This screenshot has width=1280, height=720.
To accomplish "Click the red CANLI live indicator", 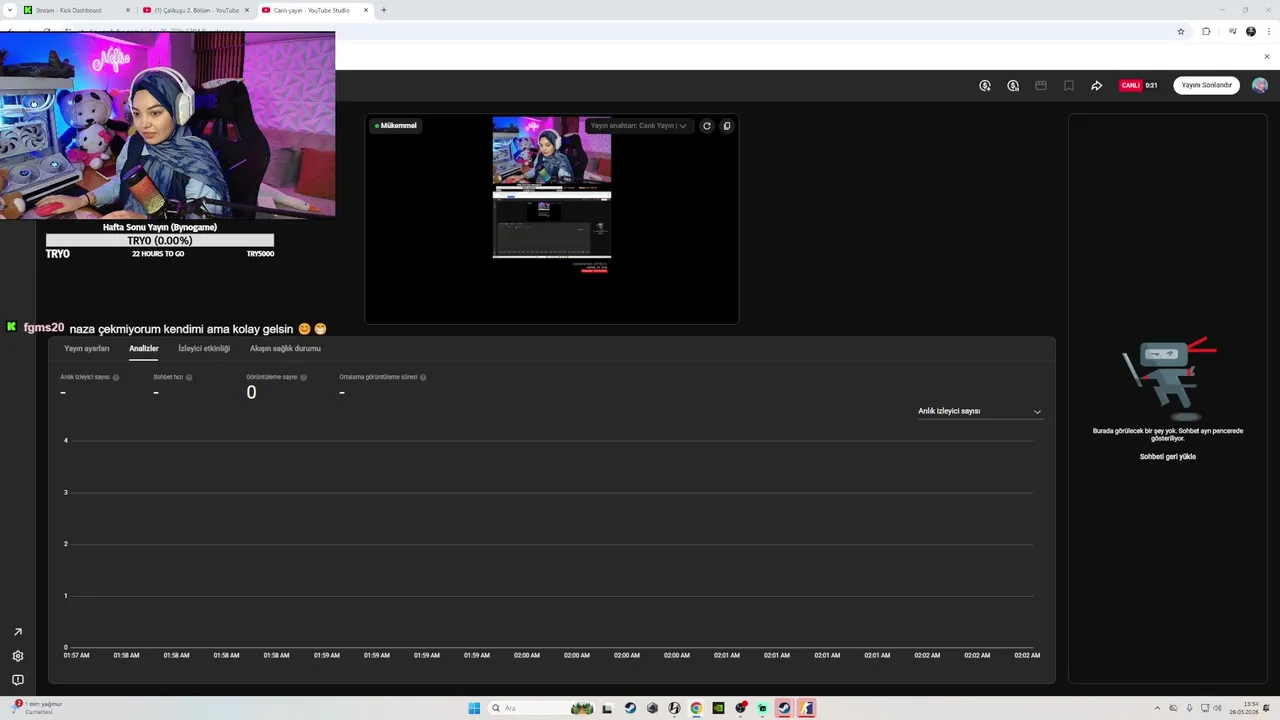I will 1131,86.
